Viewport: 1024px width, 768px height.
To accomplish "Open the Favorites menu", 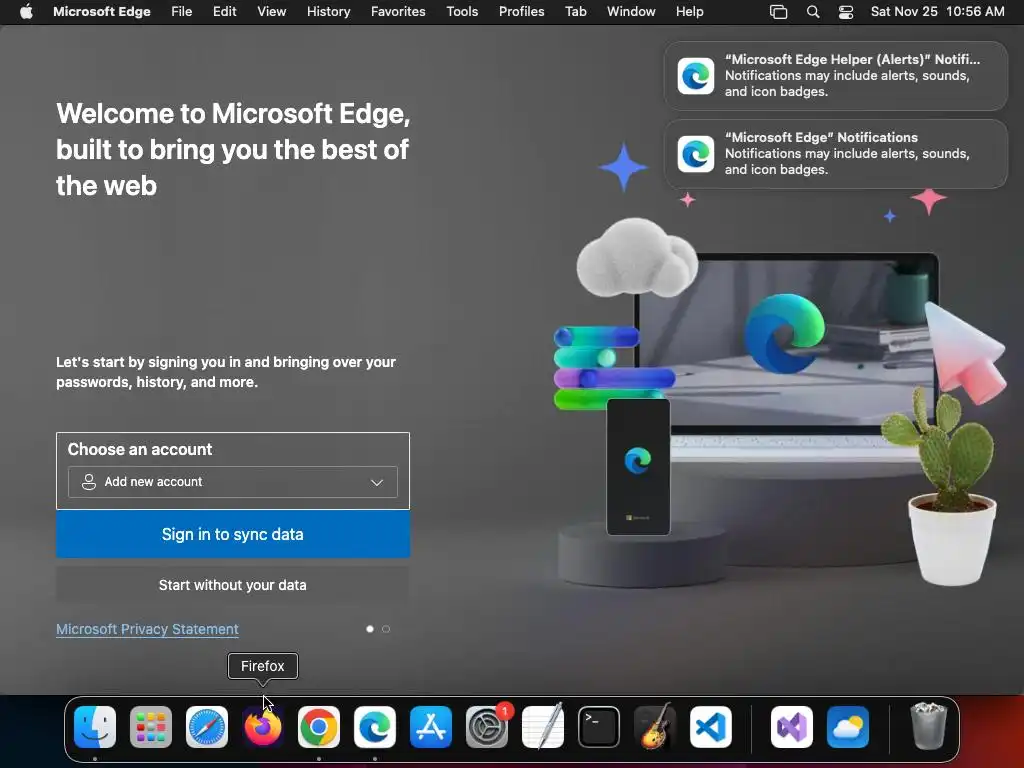I will (398, 11).
